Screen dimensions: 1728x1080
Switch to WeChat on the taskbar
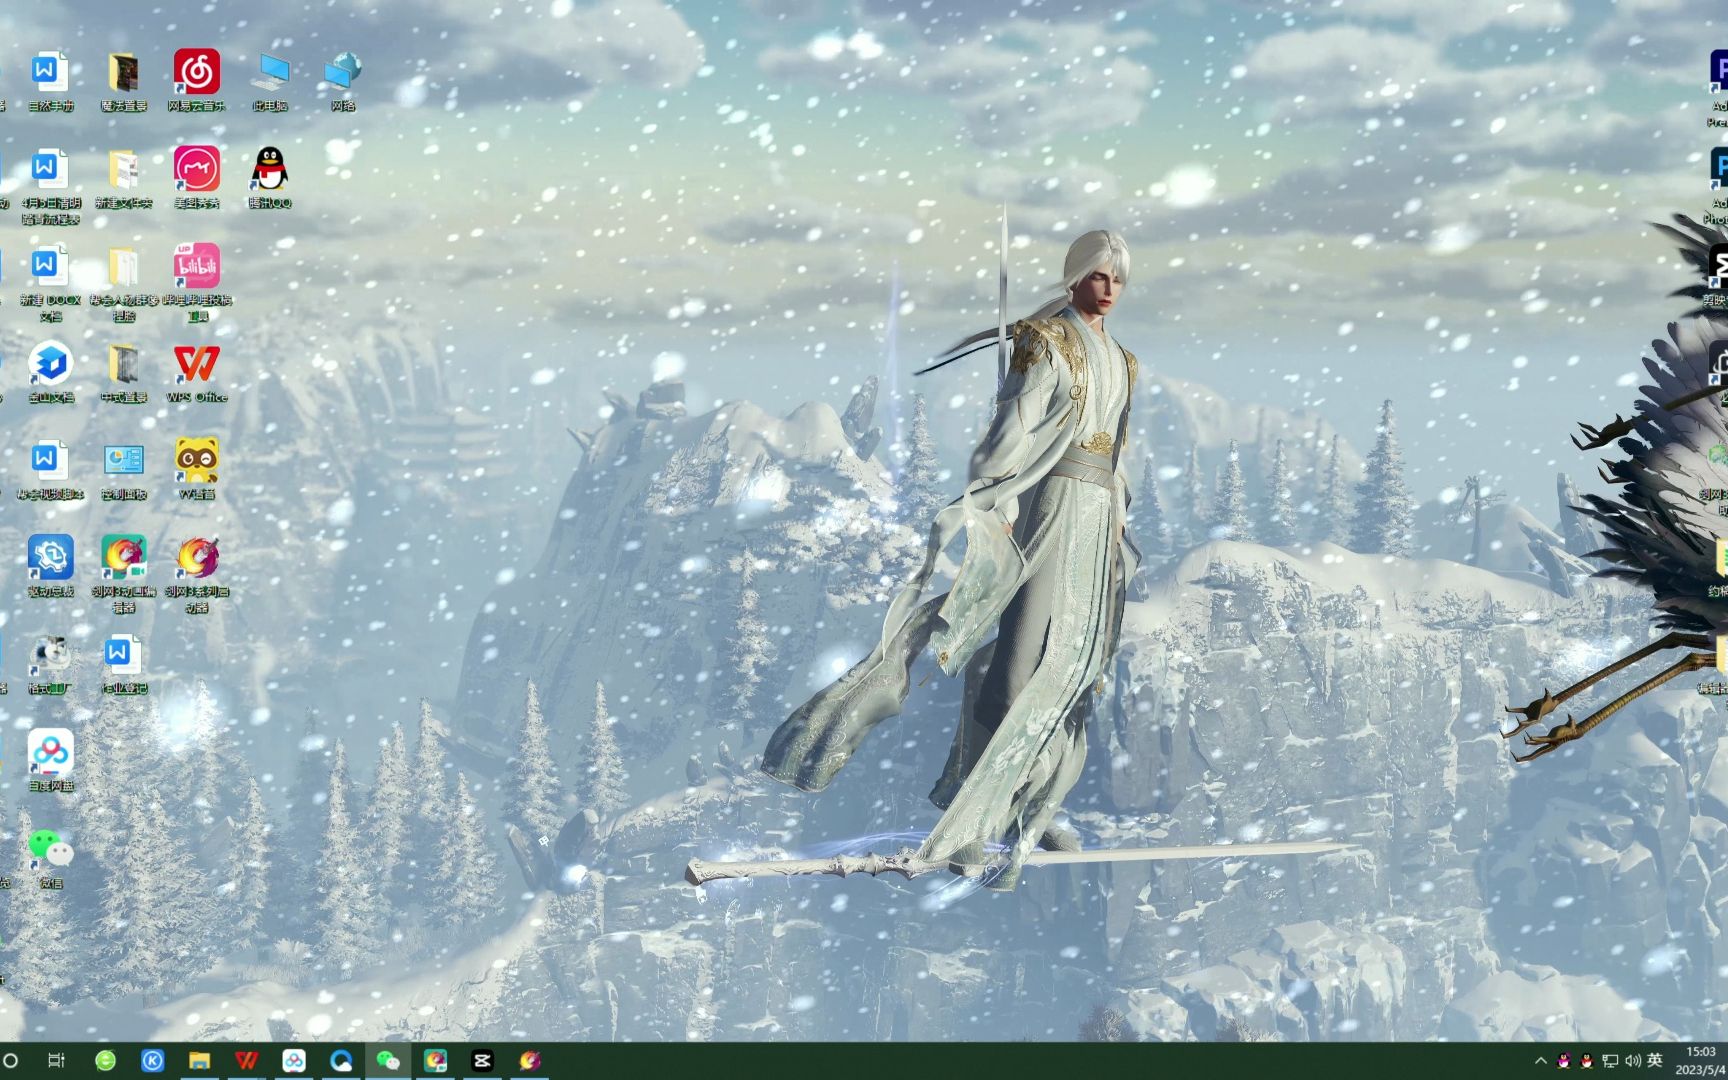pos(388,1060)
